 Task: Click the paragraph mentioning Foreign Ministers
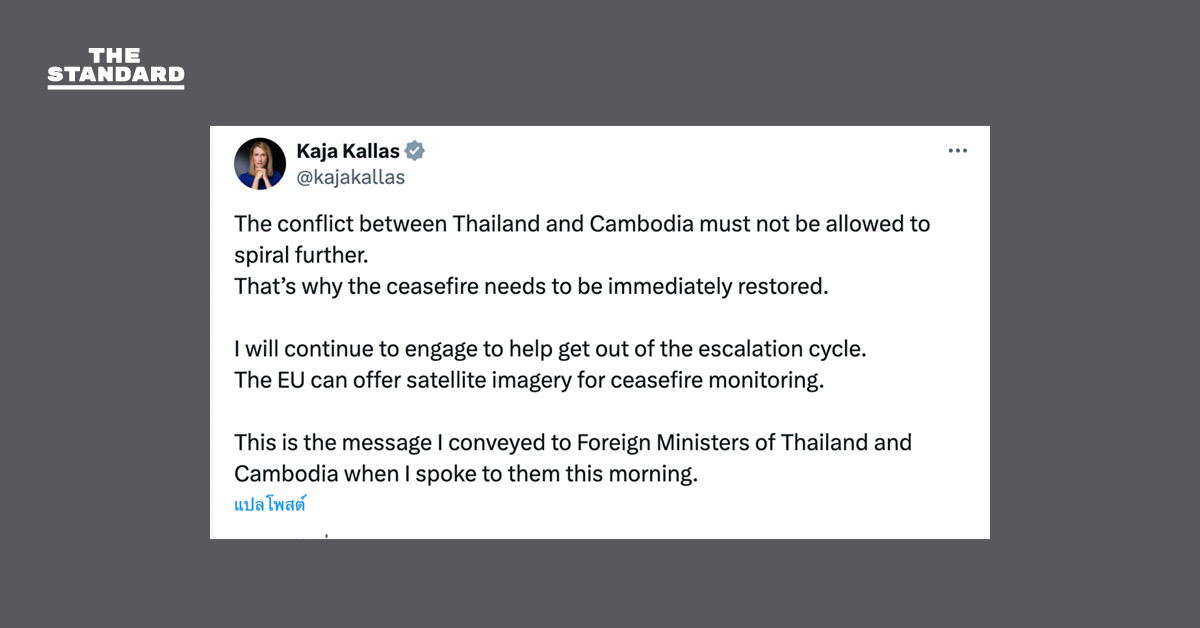[572, 442]
